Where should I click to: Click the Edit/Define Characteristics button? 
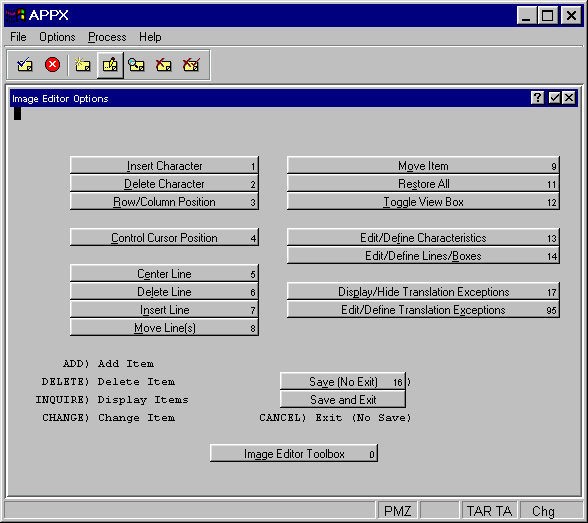click(x=423, y=237)
